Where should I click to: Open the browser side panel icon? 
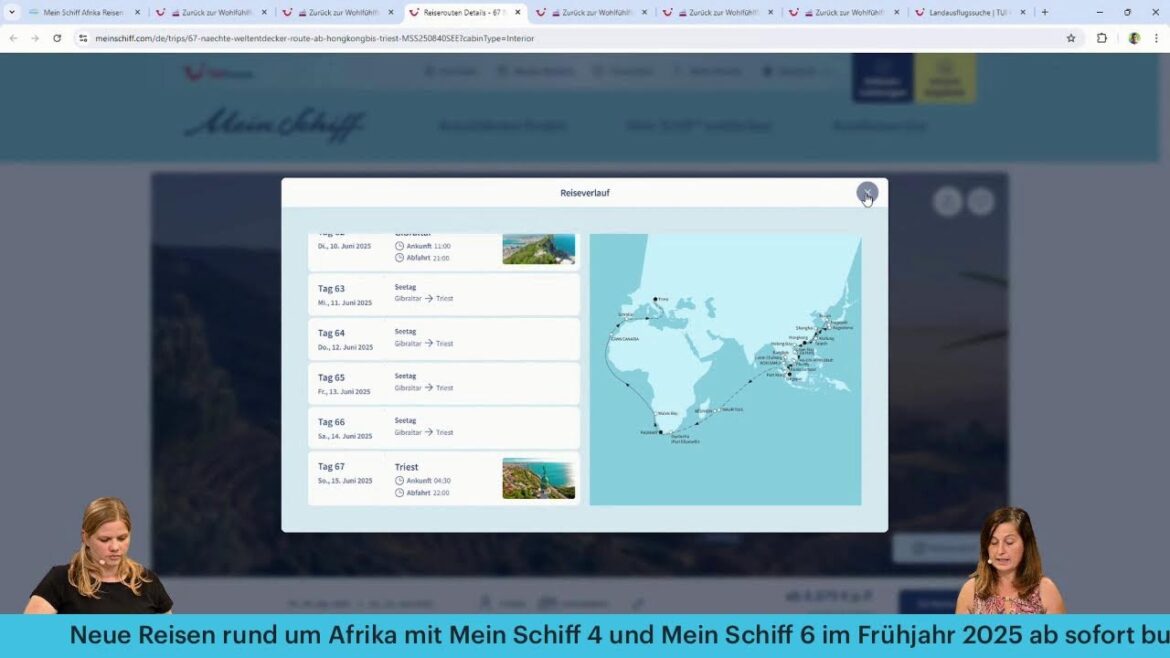pyautogui.click(x=1101, y=38)
